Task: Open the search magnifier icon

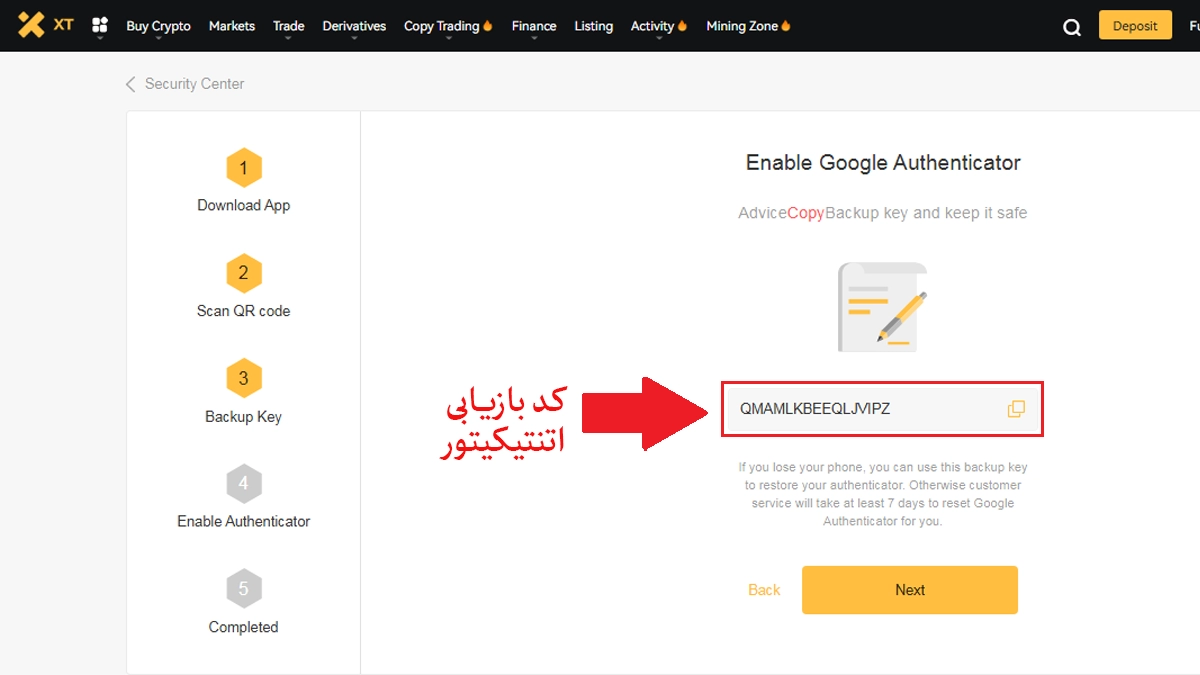Action: click(x=1072, y=27)
